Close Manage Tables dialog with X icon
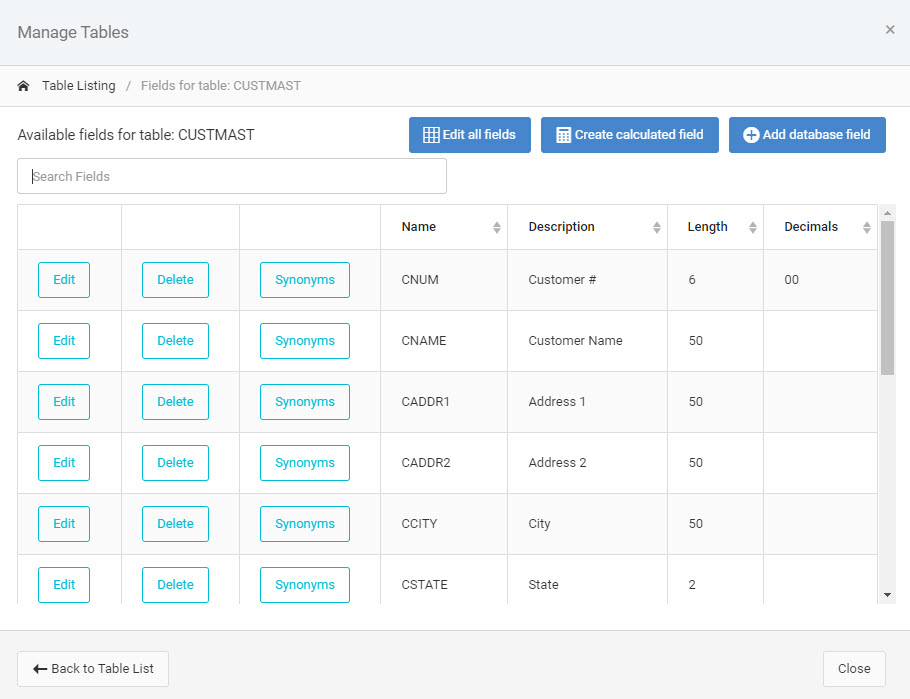 890,30
